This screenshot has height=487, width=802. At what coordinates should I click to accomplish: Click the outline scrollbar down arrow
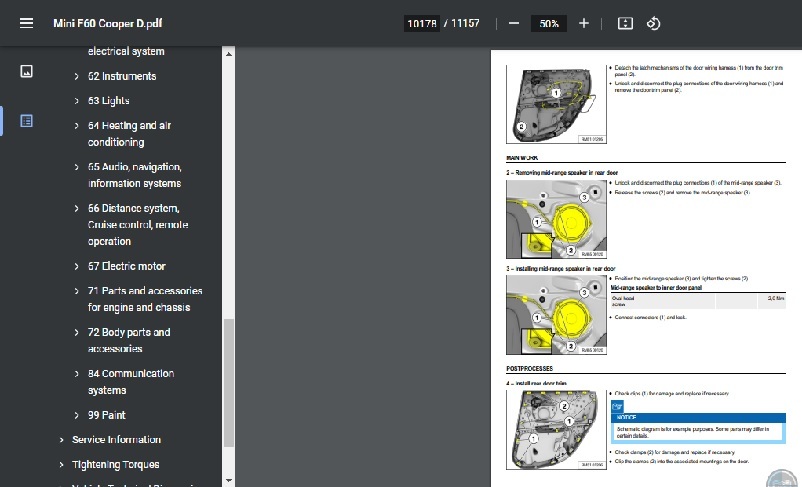click(229, 480)
